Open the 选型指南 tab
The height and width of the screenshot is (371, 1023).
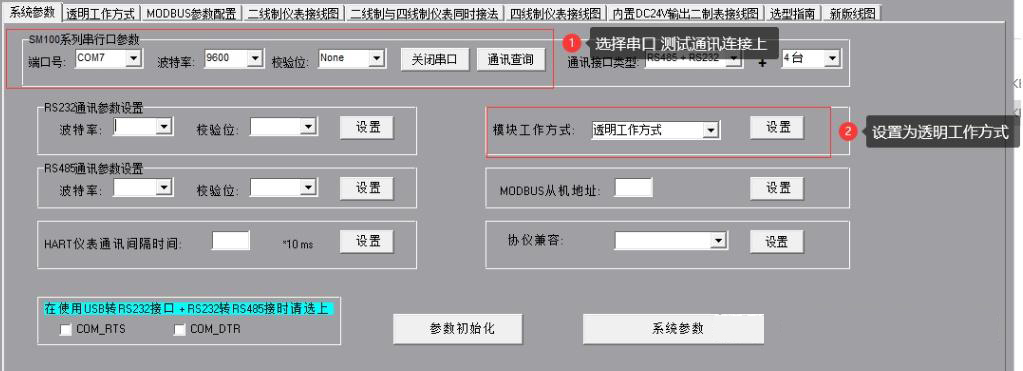coord(793,14)
